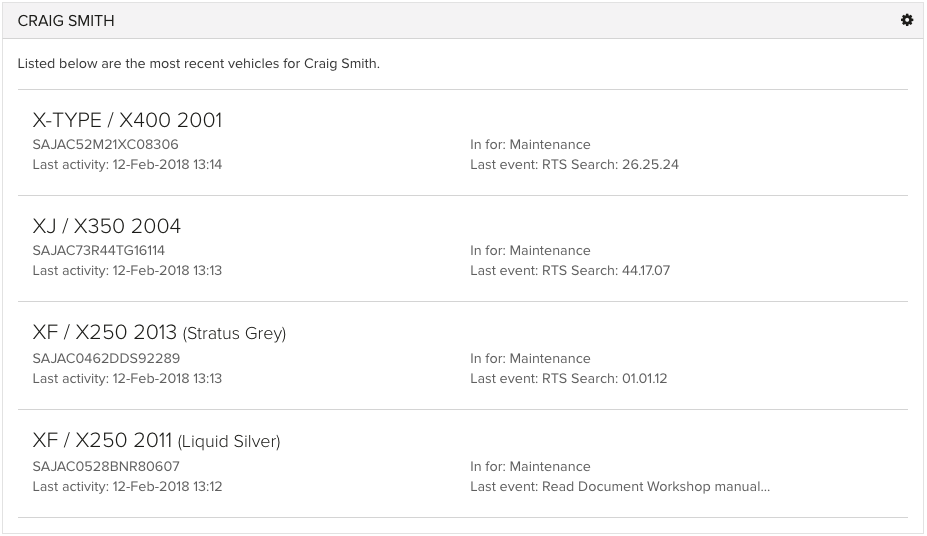Click Last activity 12-Feb-2018 13:14
Viewport: 927px width, 536px height.
127,164
